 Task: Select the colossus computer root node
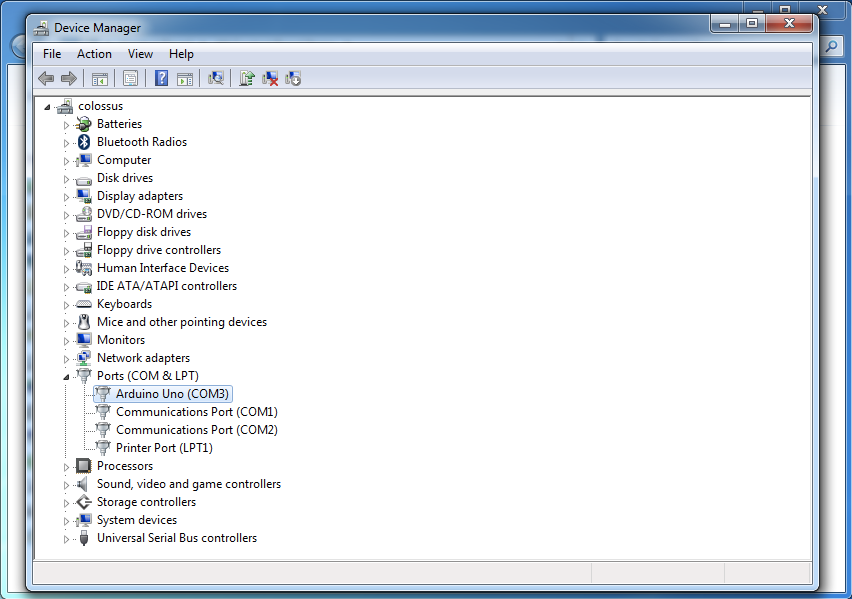(100, 106)
